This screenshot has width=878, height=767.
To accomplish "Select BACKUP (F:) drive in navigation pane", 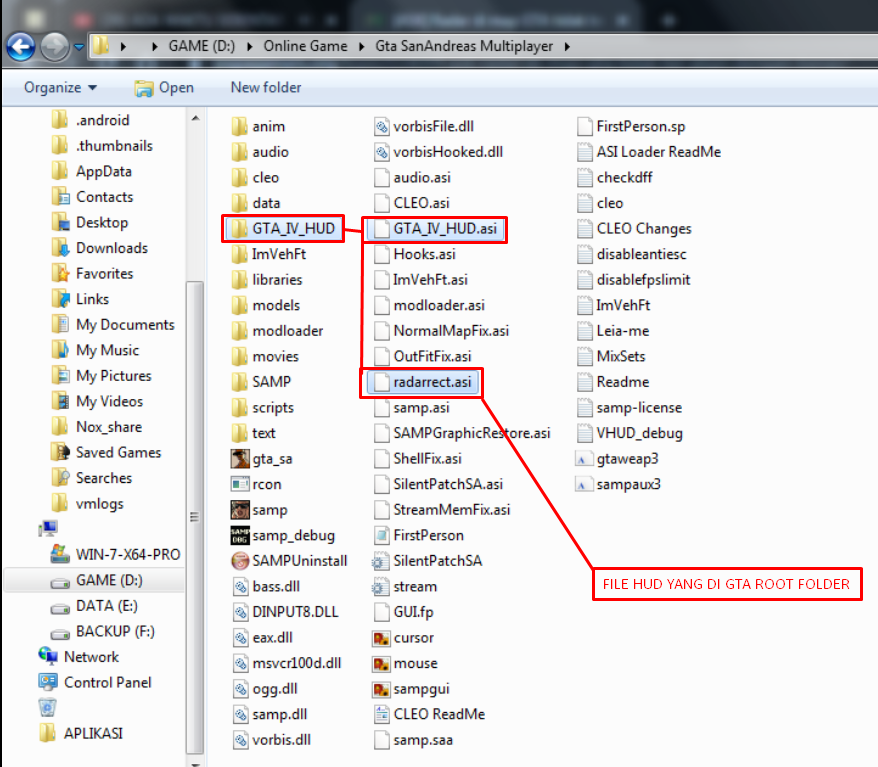I will click(x=102, y=632).
